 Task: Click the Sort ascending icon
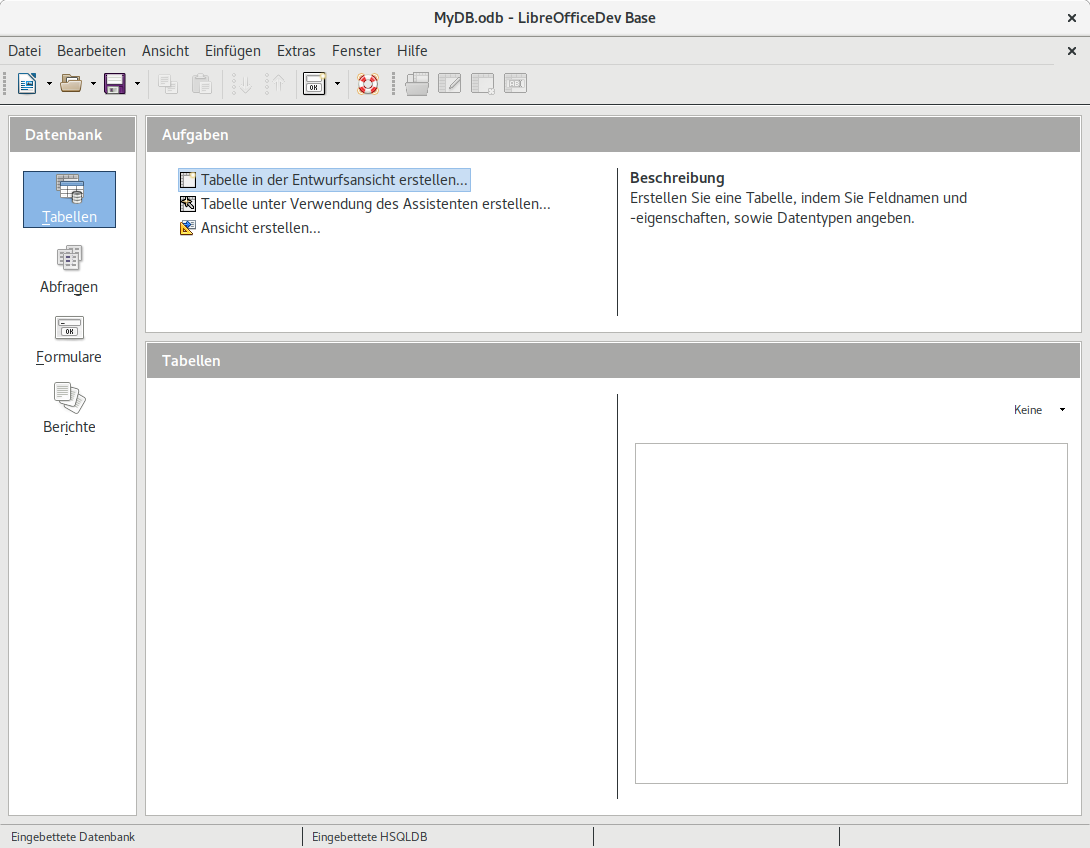[242, 84]
